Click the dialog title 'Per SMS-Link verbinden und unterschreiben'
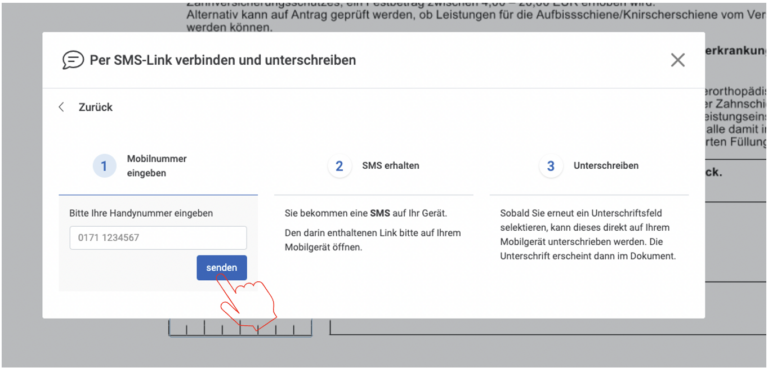This screenshot has width=768, height=368. point(223,60)
